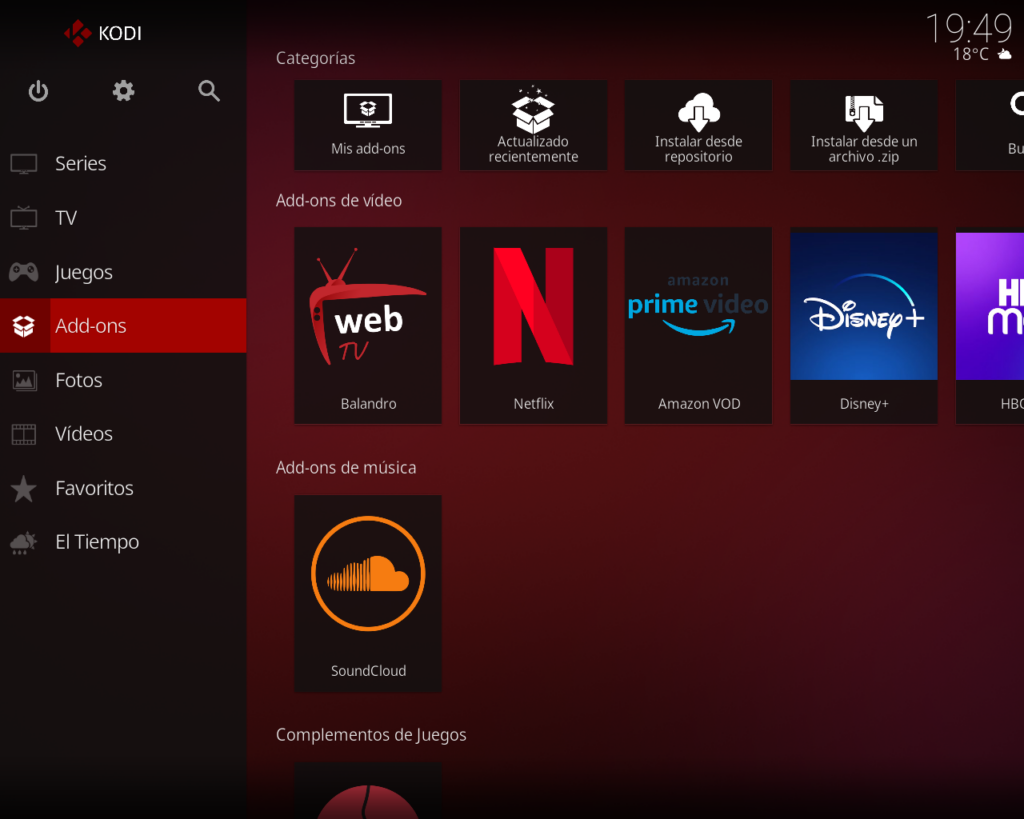
Task: Open Juegos section
Action: coord(83,272)
